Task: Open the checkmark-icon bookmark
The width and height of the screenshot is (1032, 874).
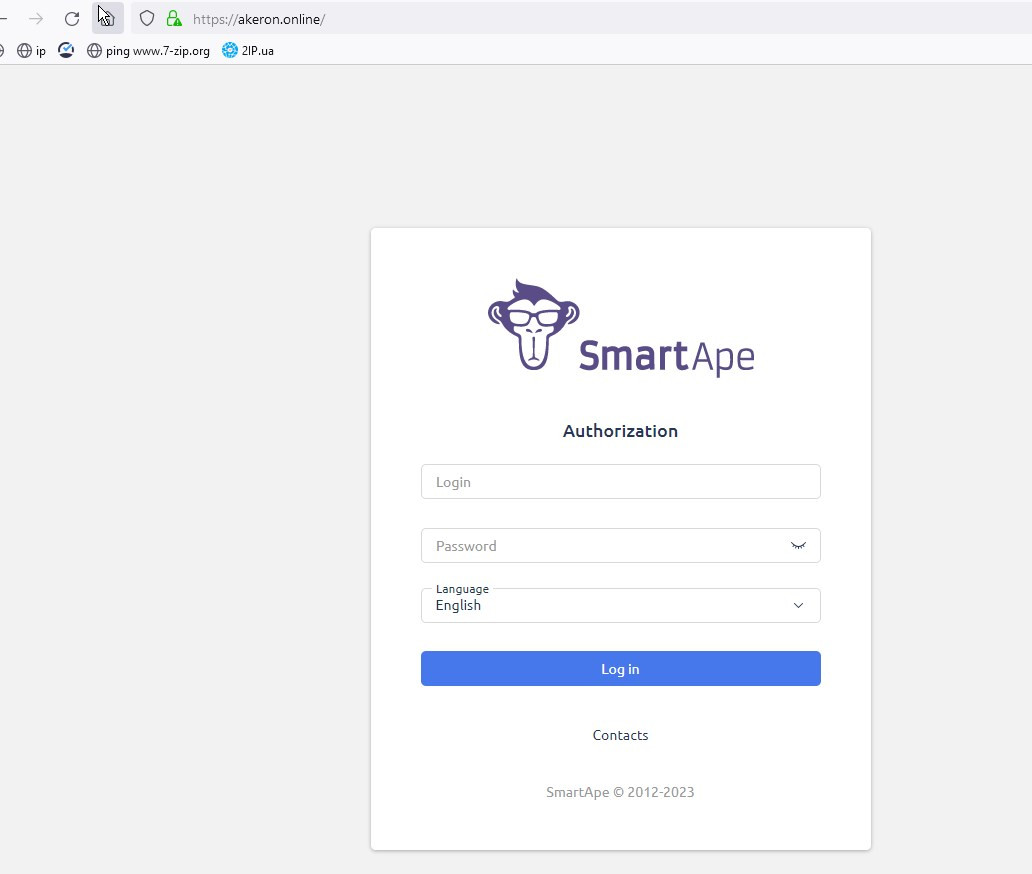Action: coord(66,50)
